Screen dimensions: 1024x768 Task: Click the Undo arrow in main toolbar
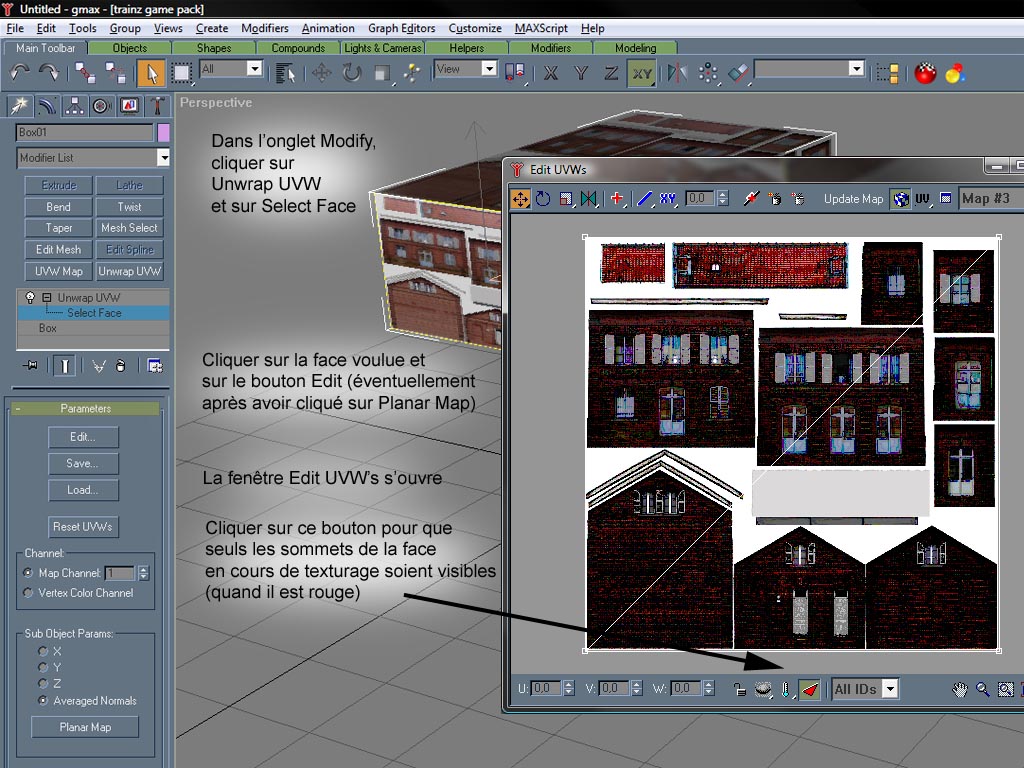tap(19, 72)
